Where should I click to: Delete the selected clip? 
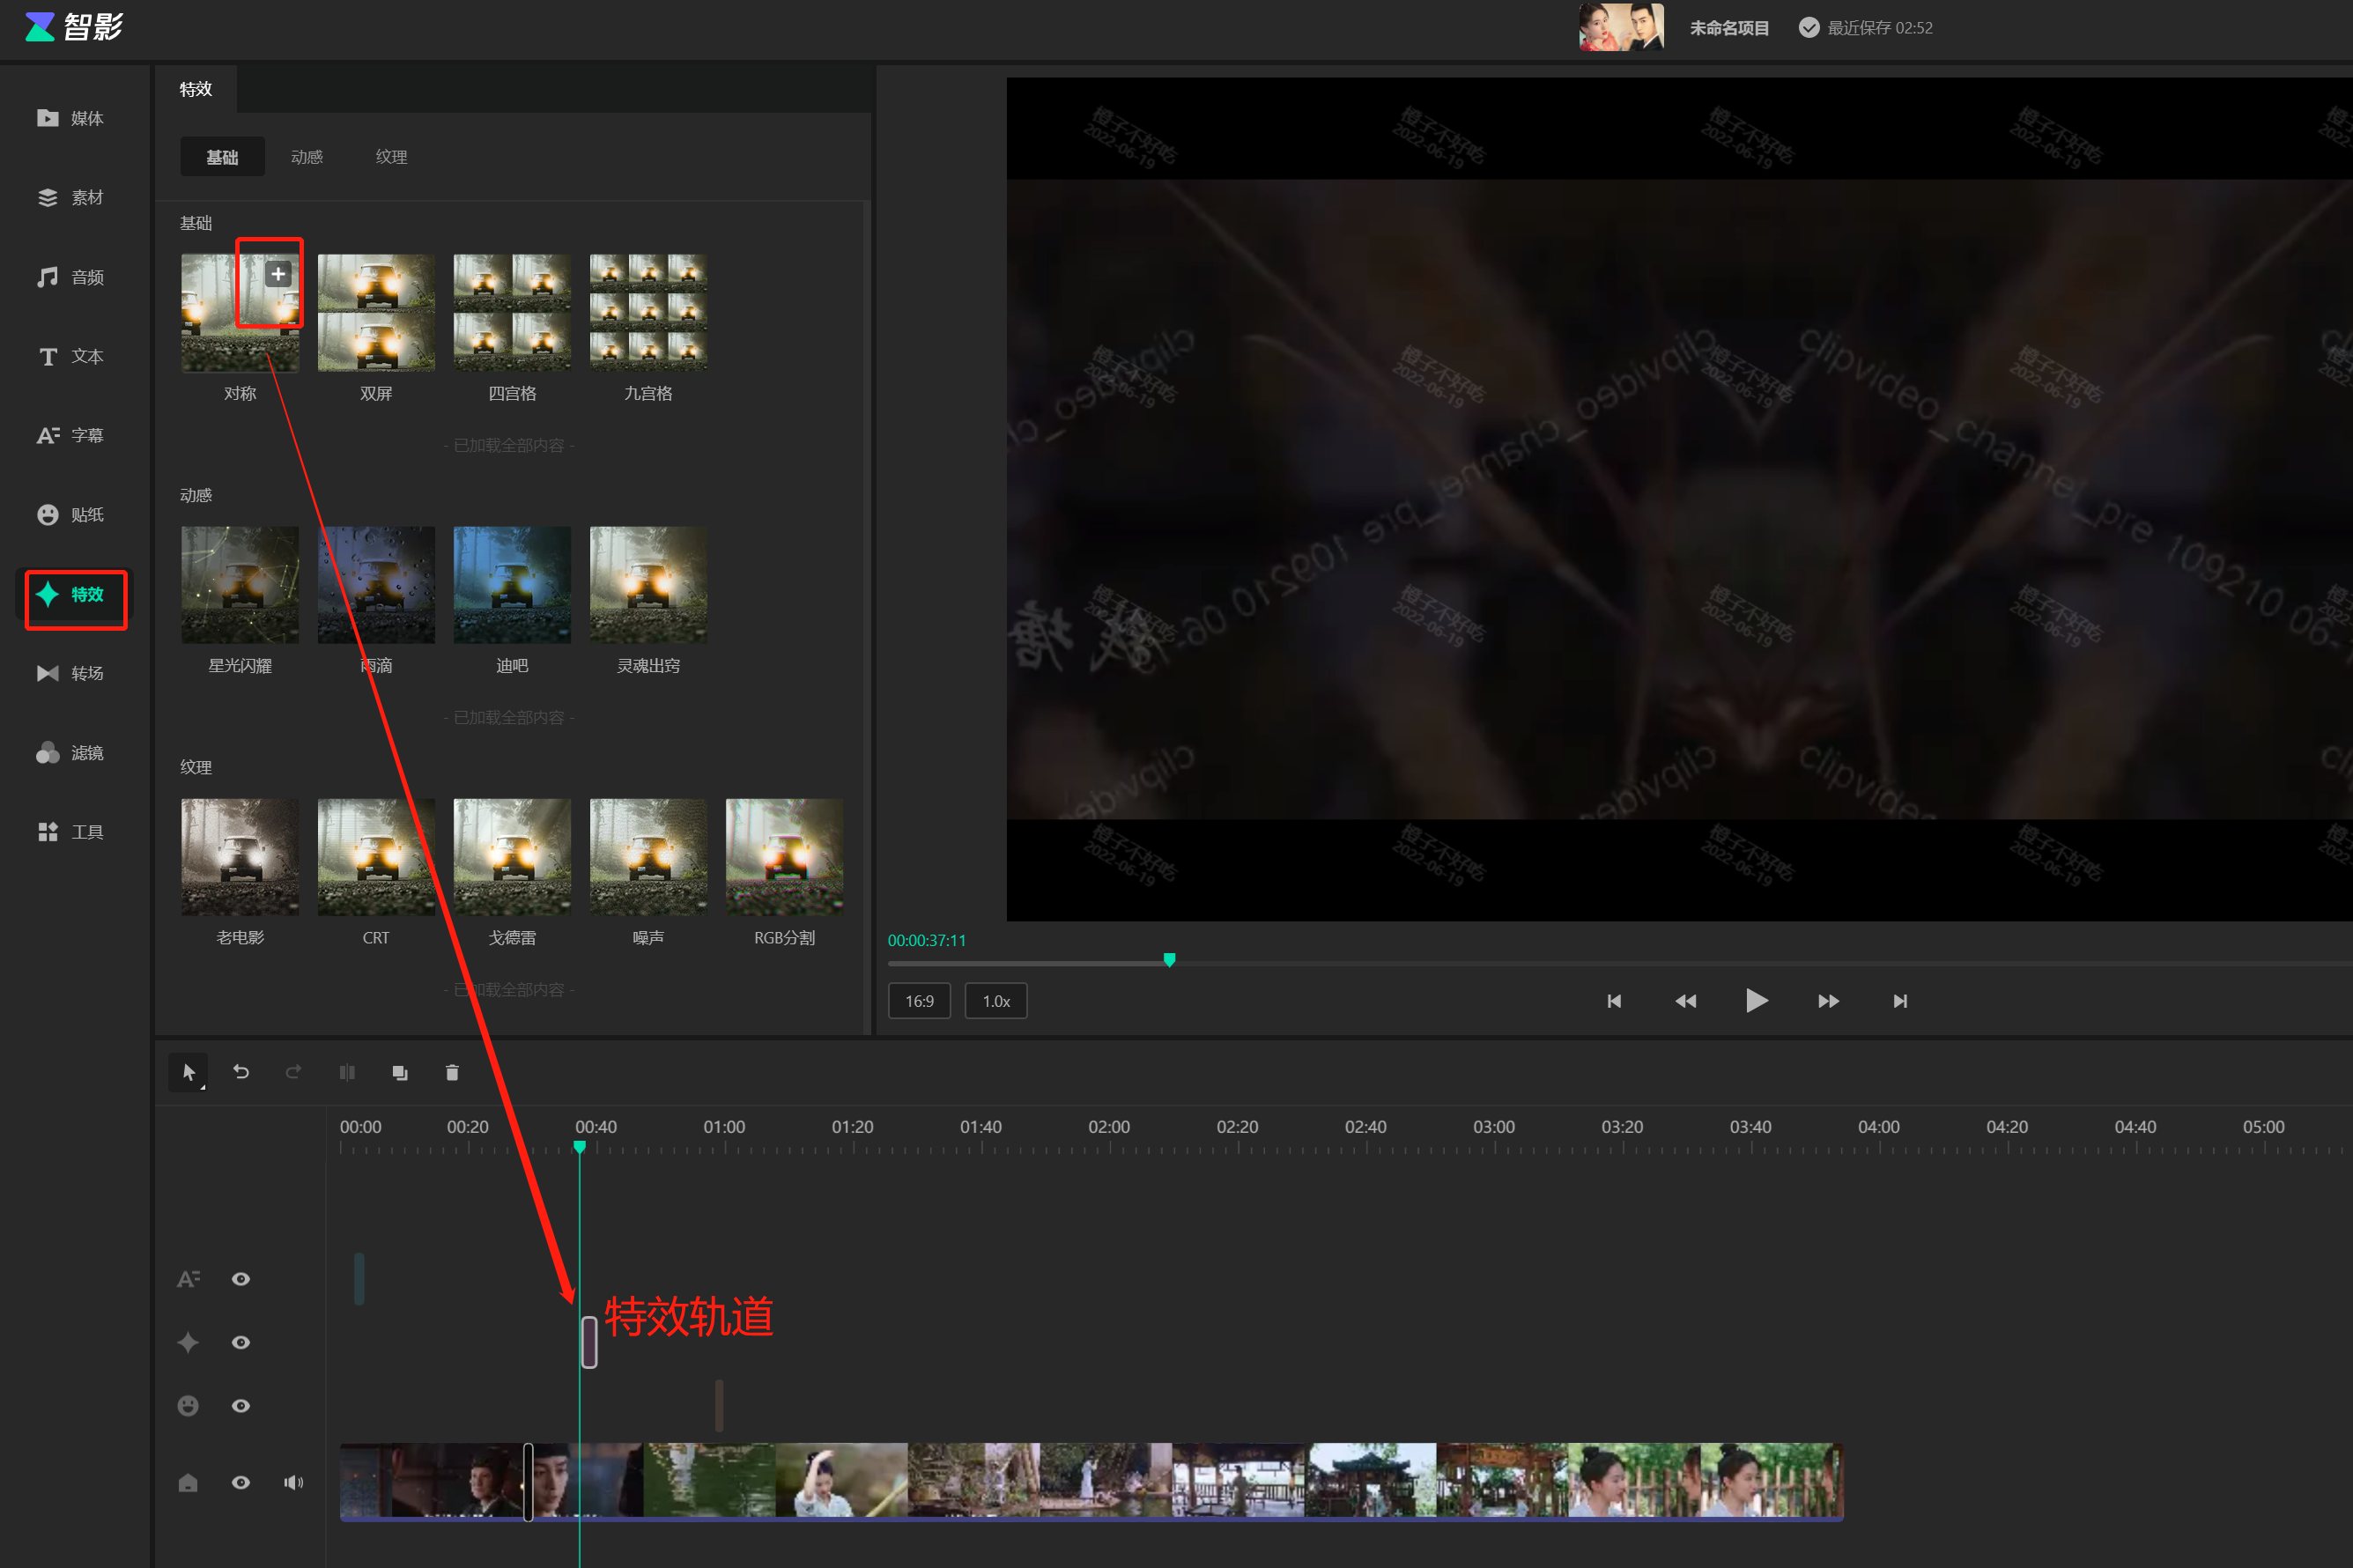(452, 1072)
